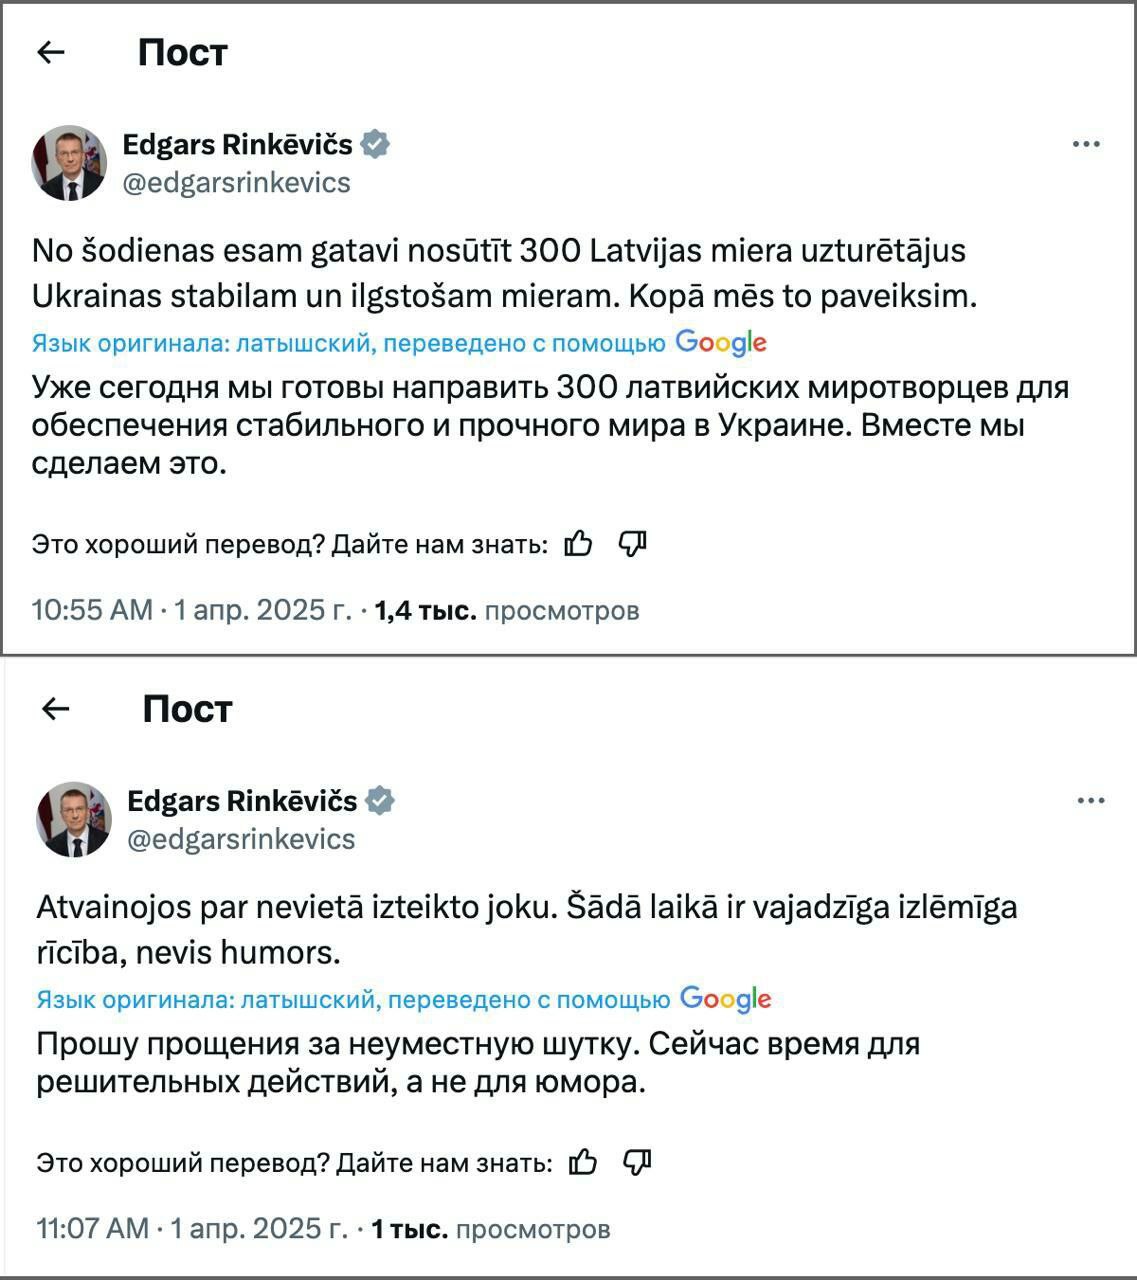This screenshot has width=1137, height=1280.
Task: Click the @edgarsrinkevics handle in the bottom post
Action: (241, 839)
